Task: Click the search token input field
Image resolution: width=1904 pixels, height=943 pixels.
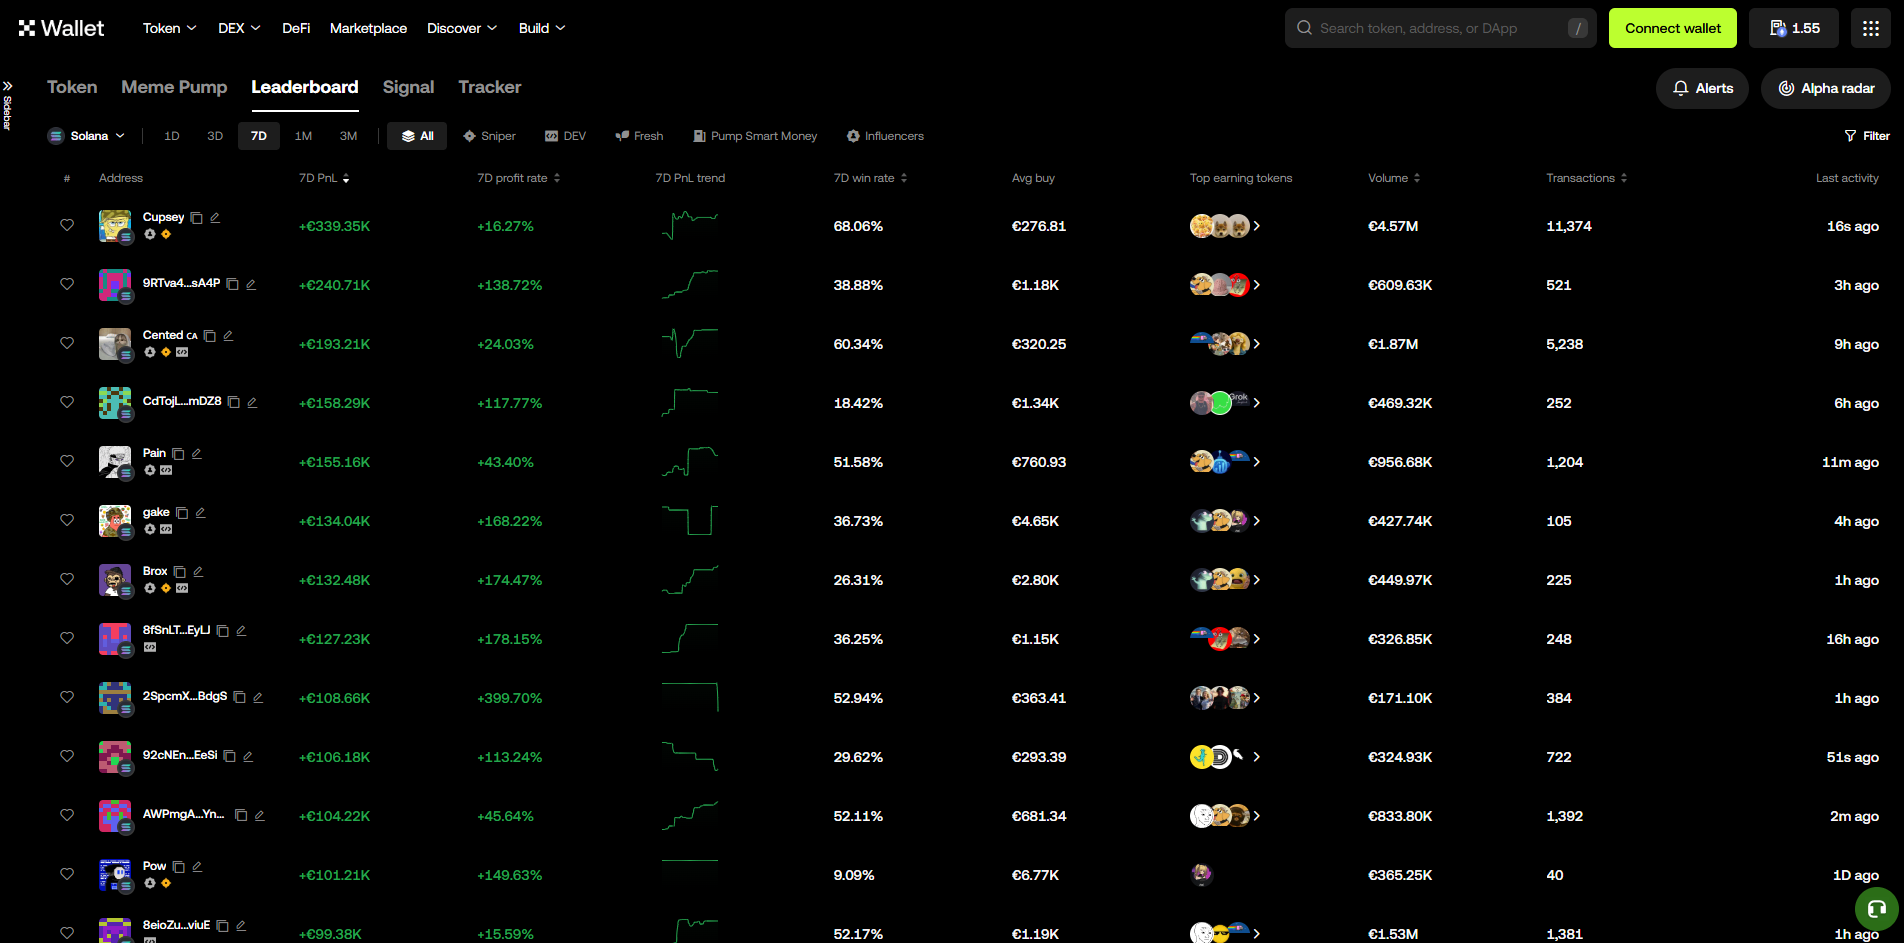Action: point(1440,27)
